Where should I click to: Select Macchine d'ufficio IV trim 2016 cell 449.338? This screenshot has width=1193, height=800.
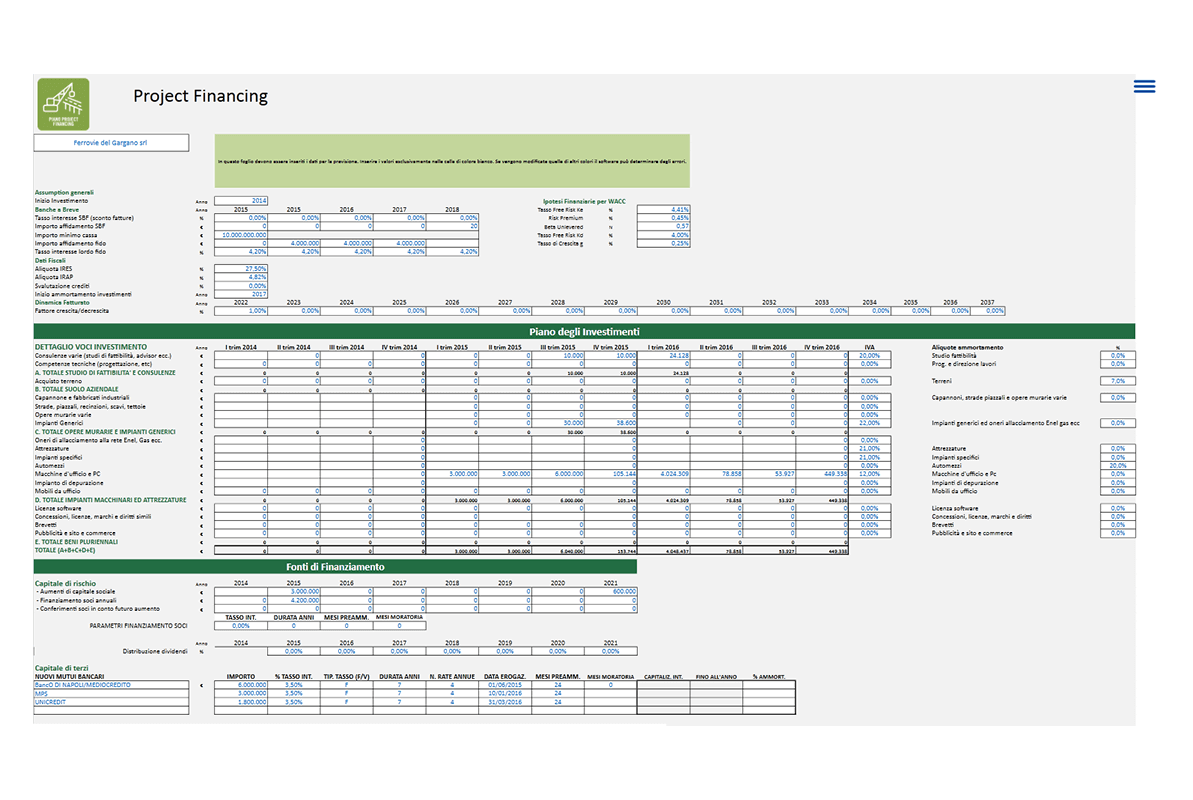click(822, 473)
